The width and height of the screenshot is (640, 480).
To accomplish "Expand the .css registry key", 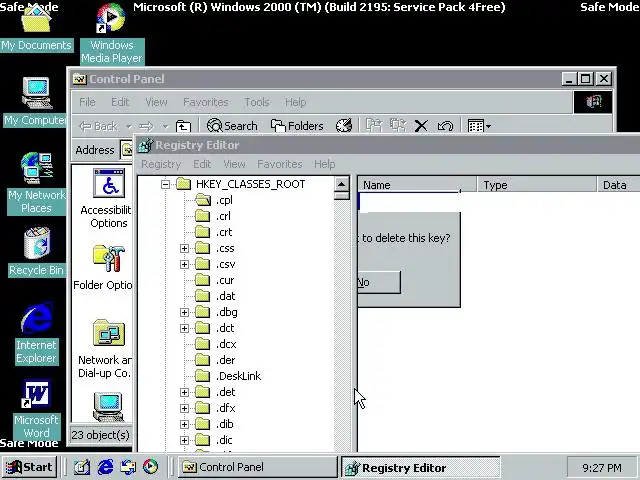I will (x=184, y=249).
